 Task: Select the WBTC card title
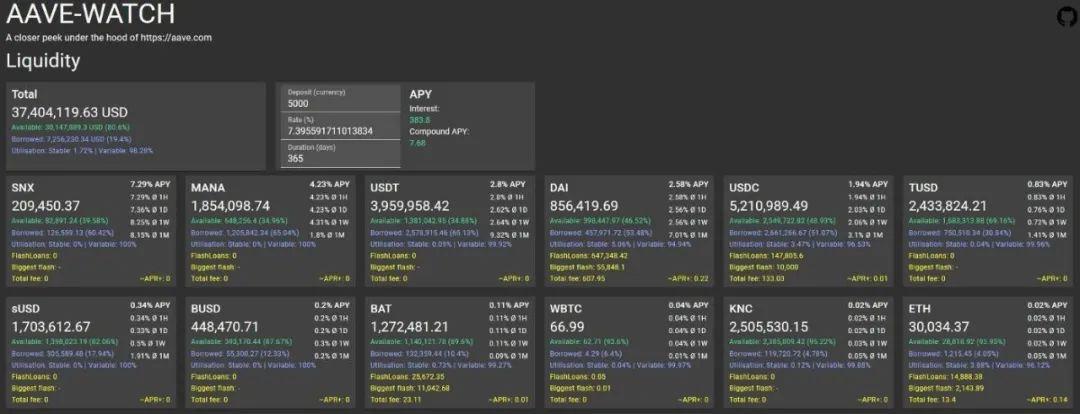pos(566,309)
